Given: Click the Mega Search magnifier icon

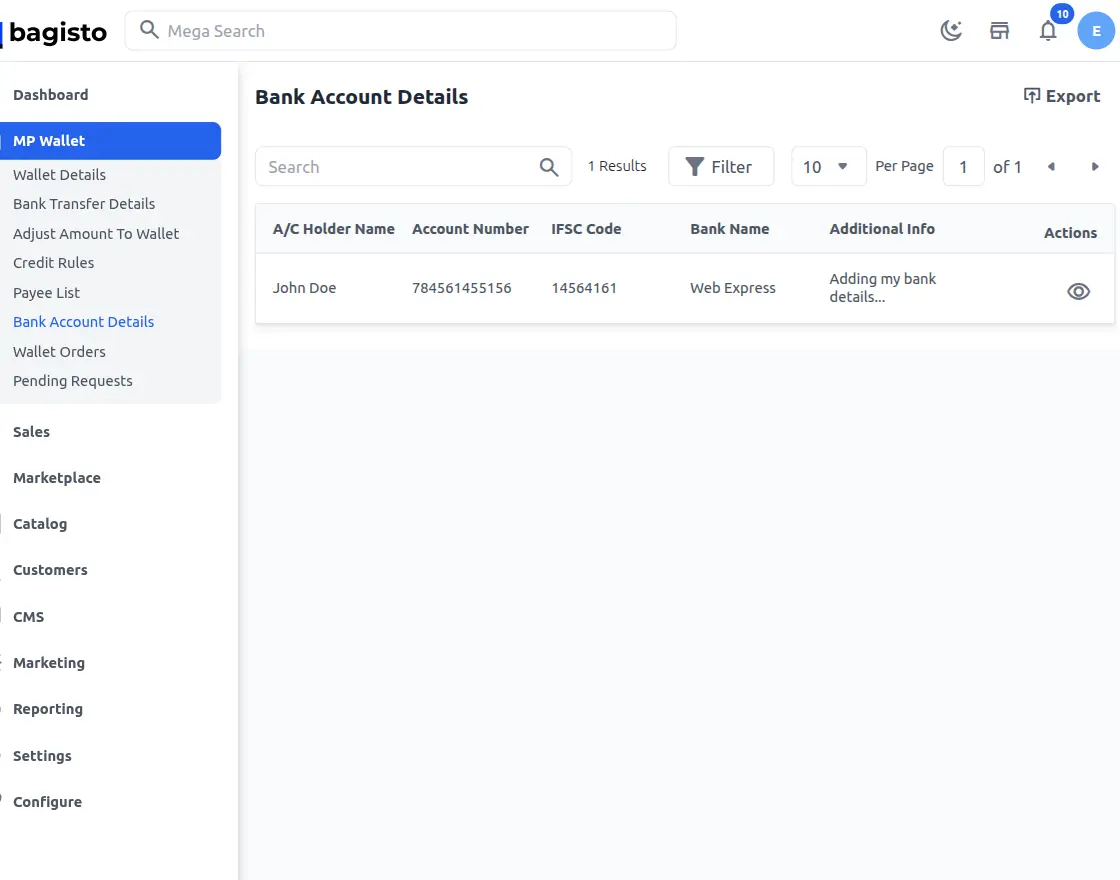Looking at the screenshot, I should [148, 31].
